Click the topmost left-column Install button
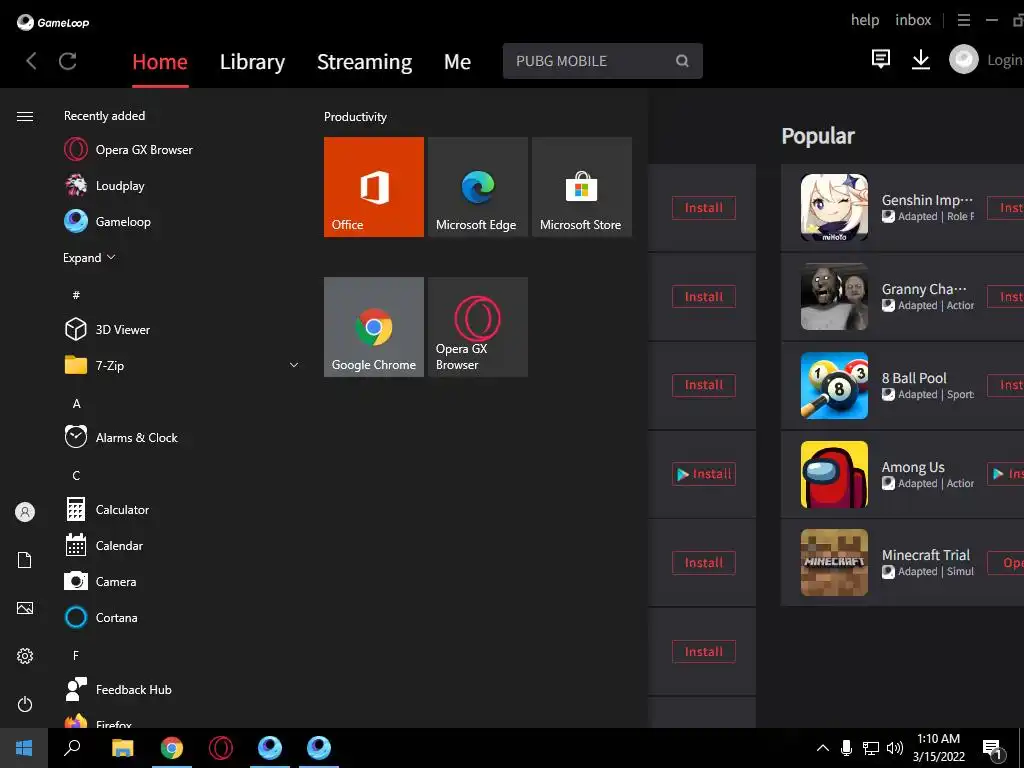The image size is (1024, 768). click(x=704, y=208)
